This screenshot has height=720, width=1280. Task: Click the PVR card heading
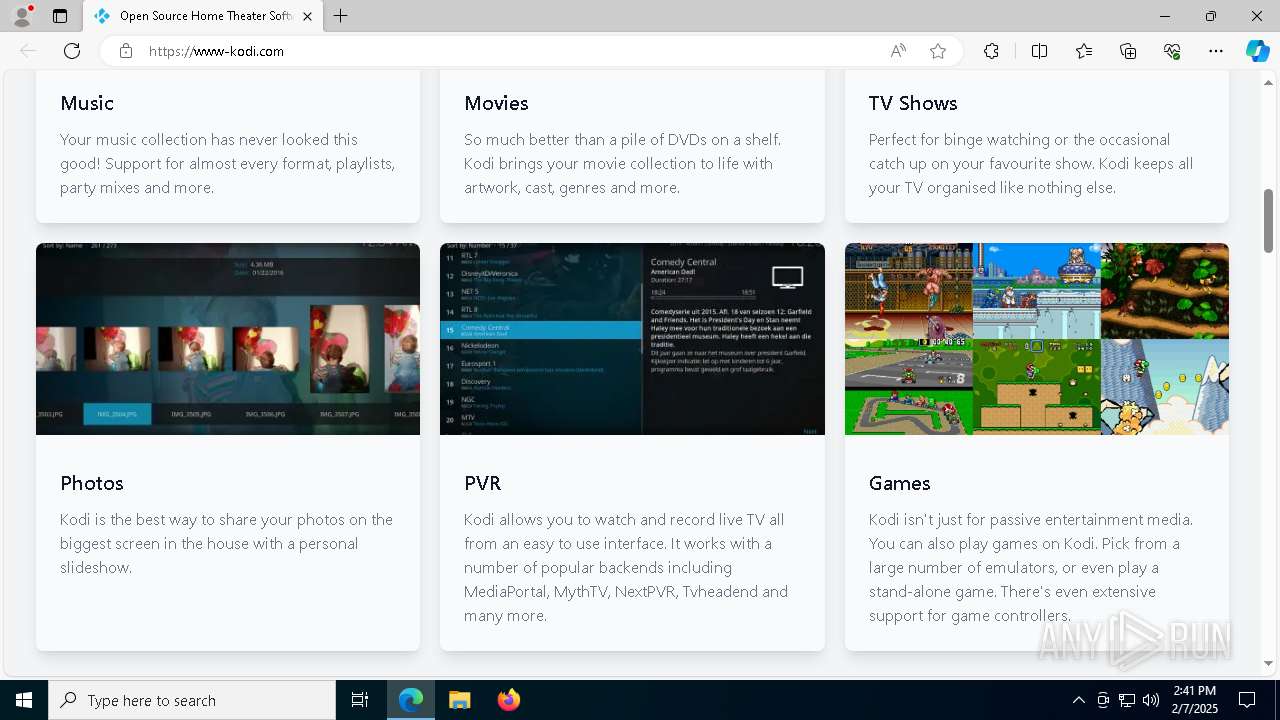click(x=483, y=483)
